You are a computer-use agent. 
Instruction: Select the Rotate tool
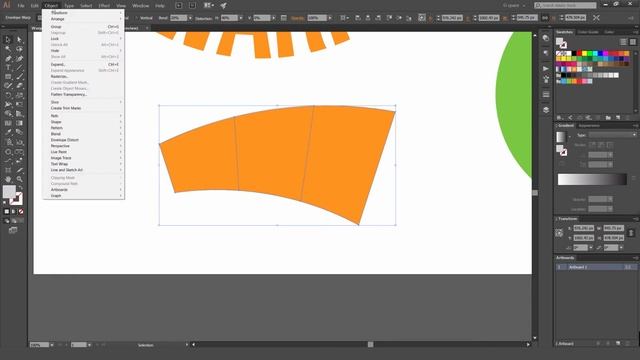[7, 95]
